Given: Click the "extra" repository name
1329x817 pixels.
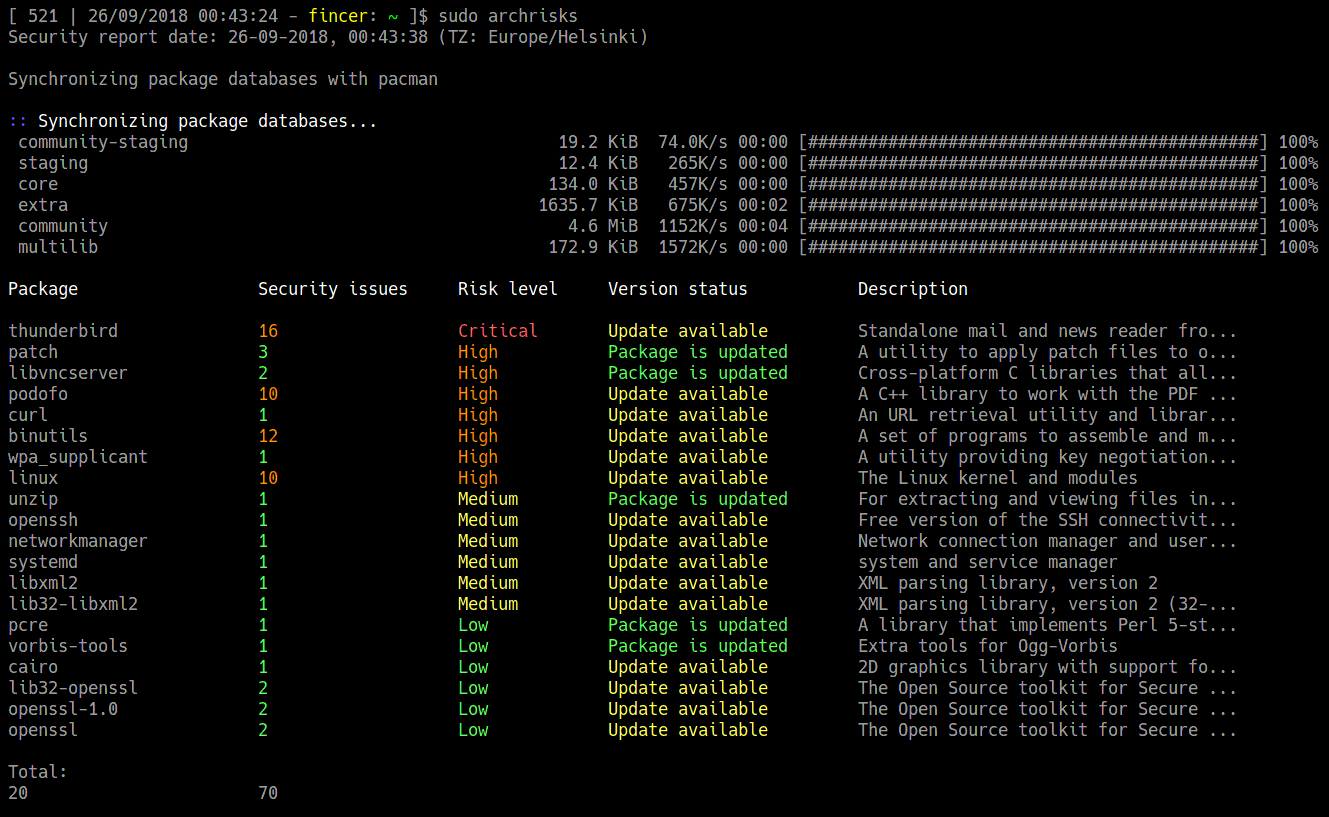Looking at the screenshot, I should point(43,205).
